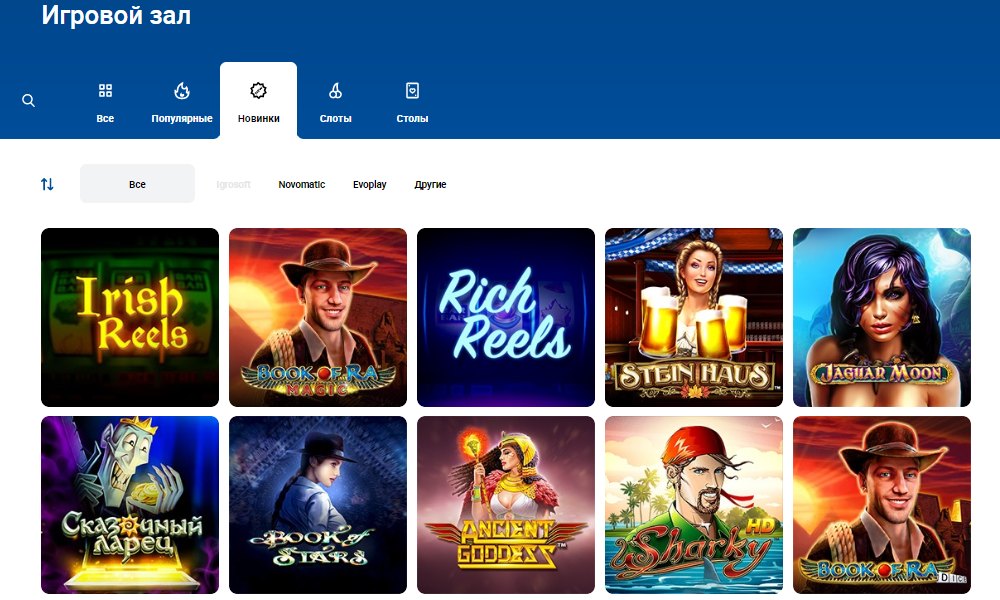Viewport: 1000px width, 600px height.
Task: Click the sort arrows icon
Action: [x=47, y=184]
